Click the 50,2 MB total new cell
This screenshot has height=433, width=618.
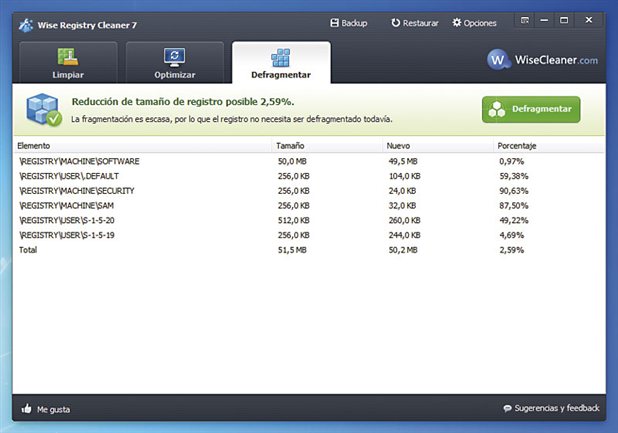tap(403, 250)
